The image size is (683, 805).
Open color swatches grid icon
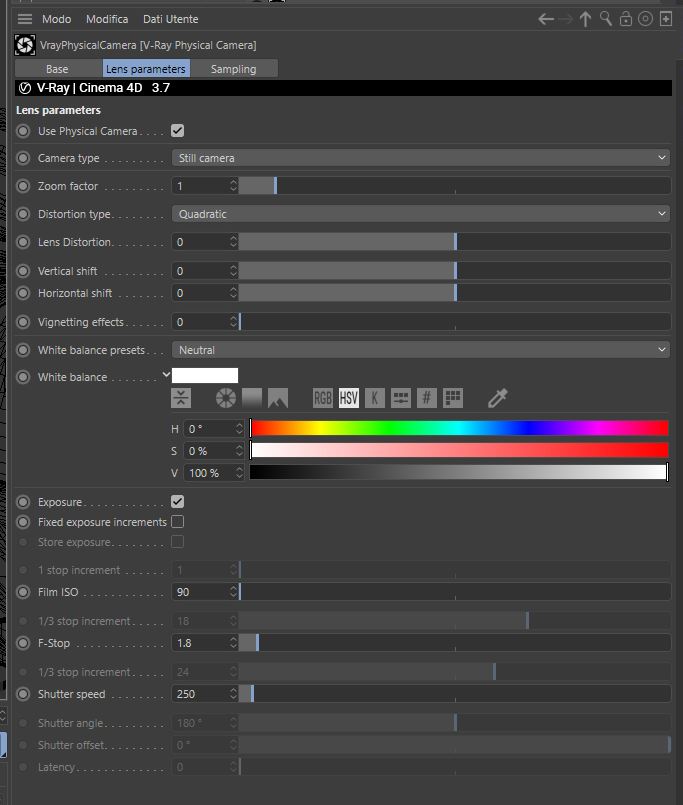(x=453, y=398)
